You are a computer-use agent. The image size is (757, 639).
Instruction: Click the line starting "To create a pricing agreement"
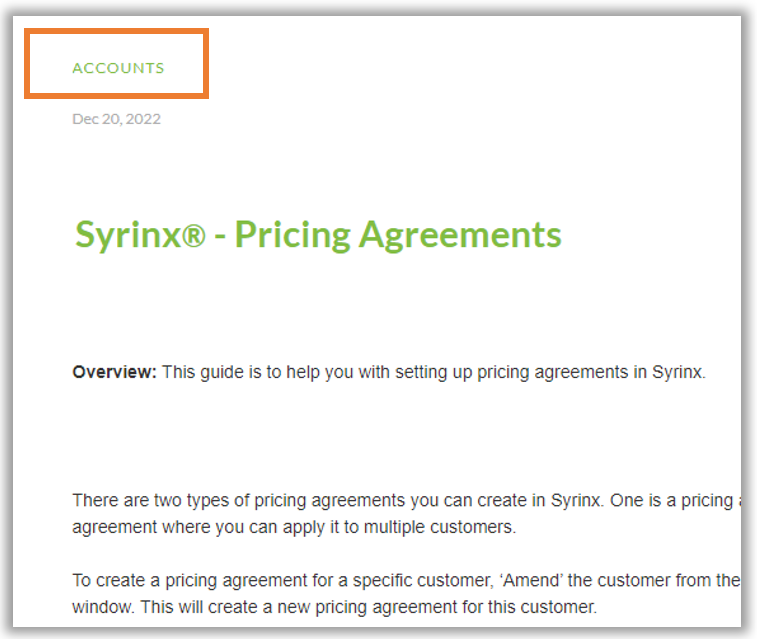(400, 580)
